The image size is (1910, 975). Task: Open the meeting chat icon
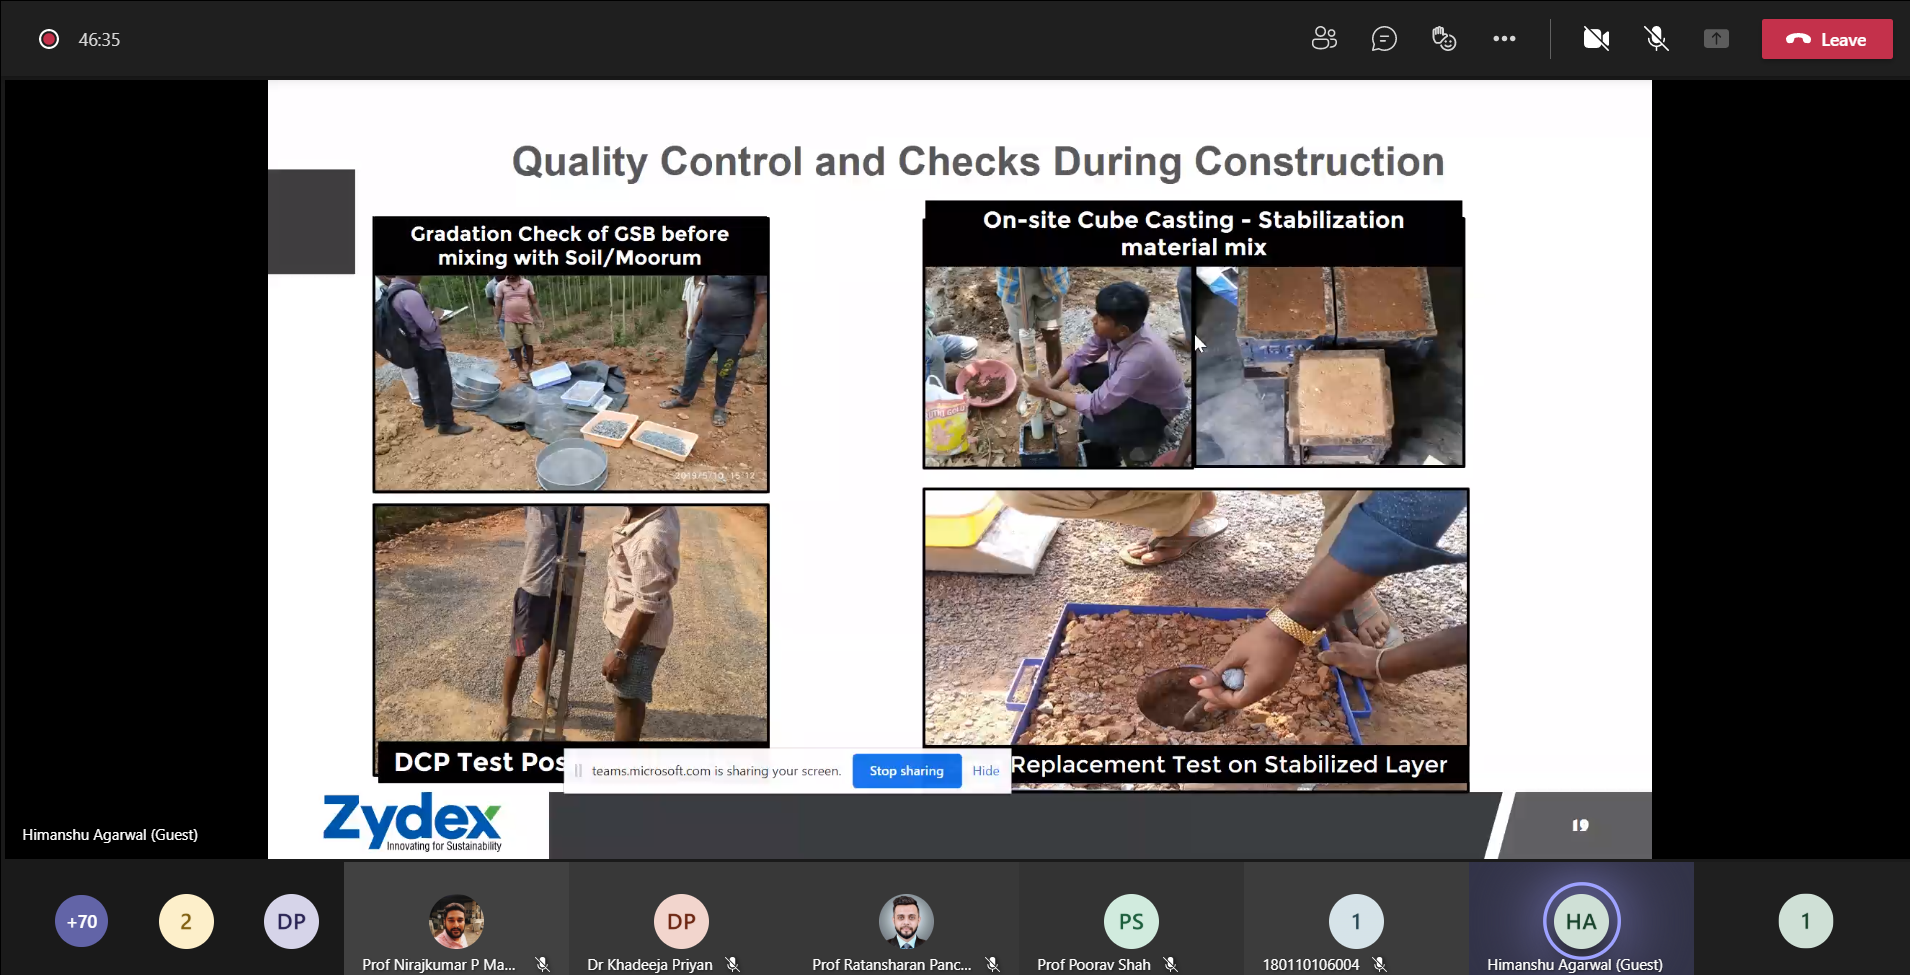point(1384,39)
